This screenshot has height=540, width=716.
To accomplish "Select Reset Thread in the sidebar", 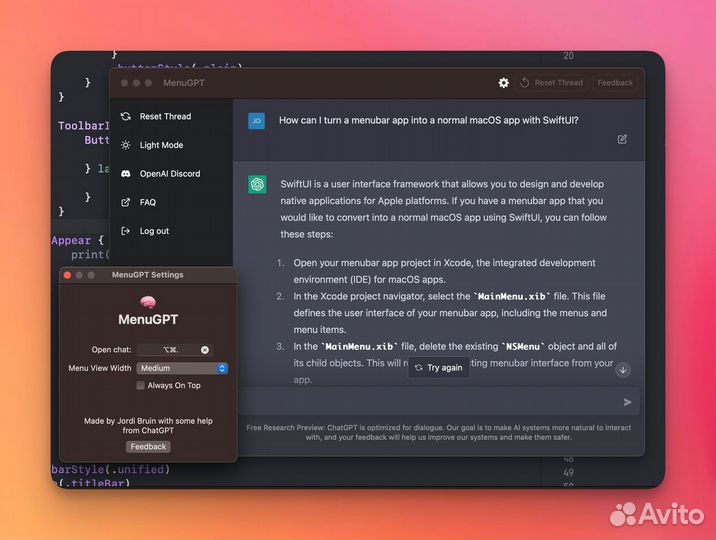I will pos(164,116).
